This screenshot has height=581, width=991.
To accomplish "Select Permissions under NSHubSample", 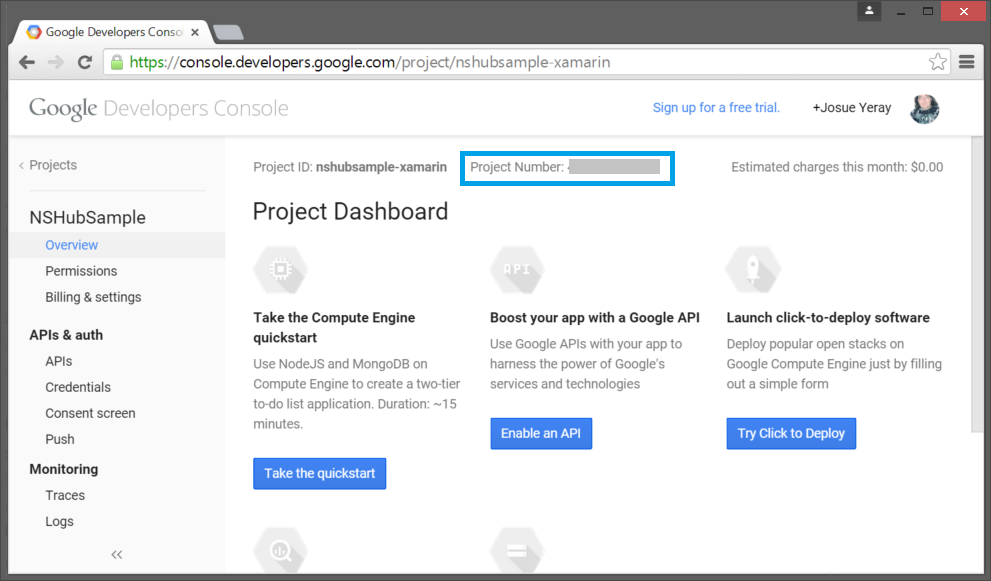I will pyautogui.click(x=81, y=271).
